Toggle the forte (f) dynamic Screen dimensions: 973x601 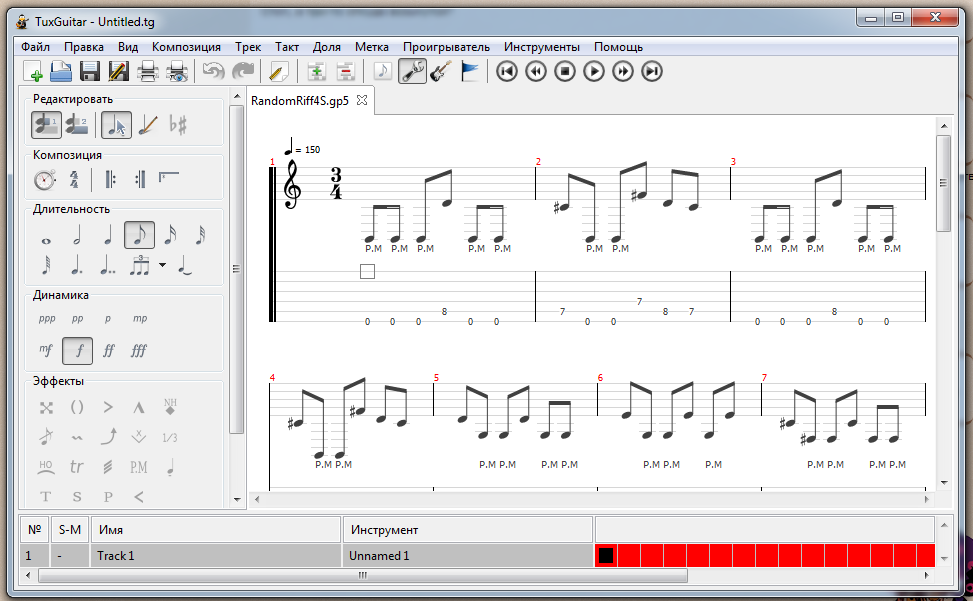77,351
